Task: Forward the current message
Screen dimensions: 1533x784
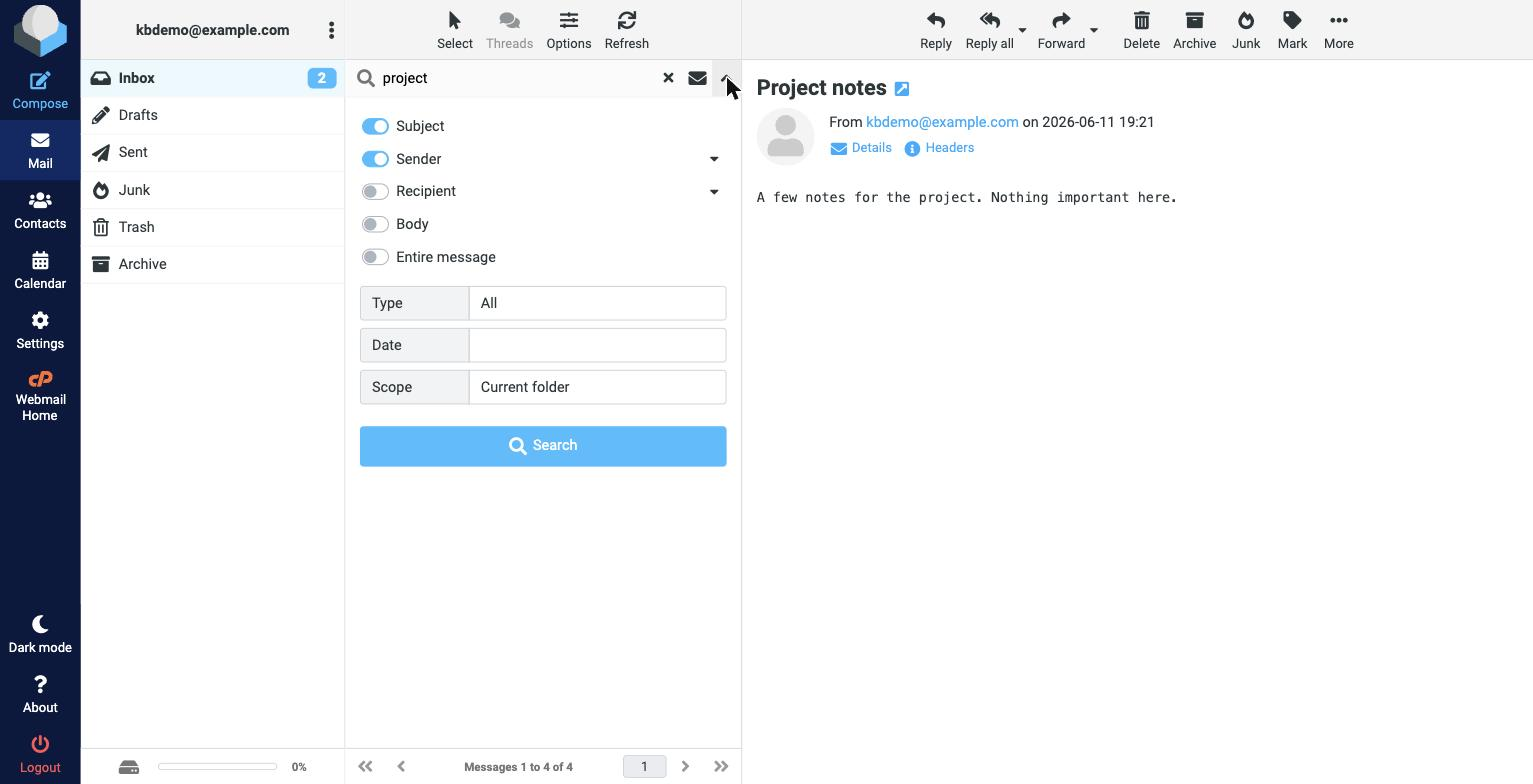Action: (x=1061, y=30)
